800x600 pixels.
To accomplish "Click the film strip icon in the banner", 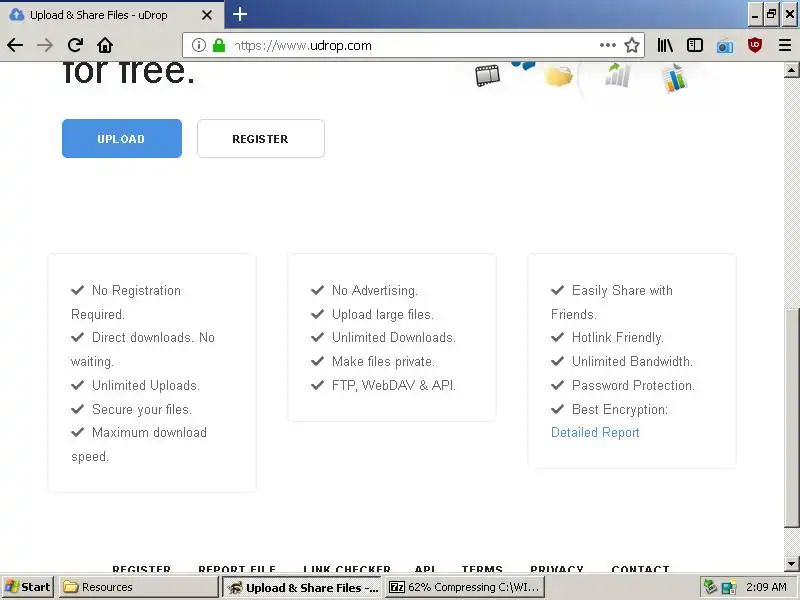I will (487, 76).
